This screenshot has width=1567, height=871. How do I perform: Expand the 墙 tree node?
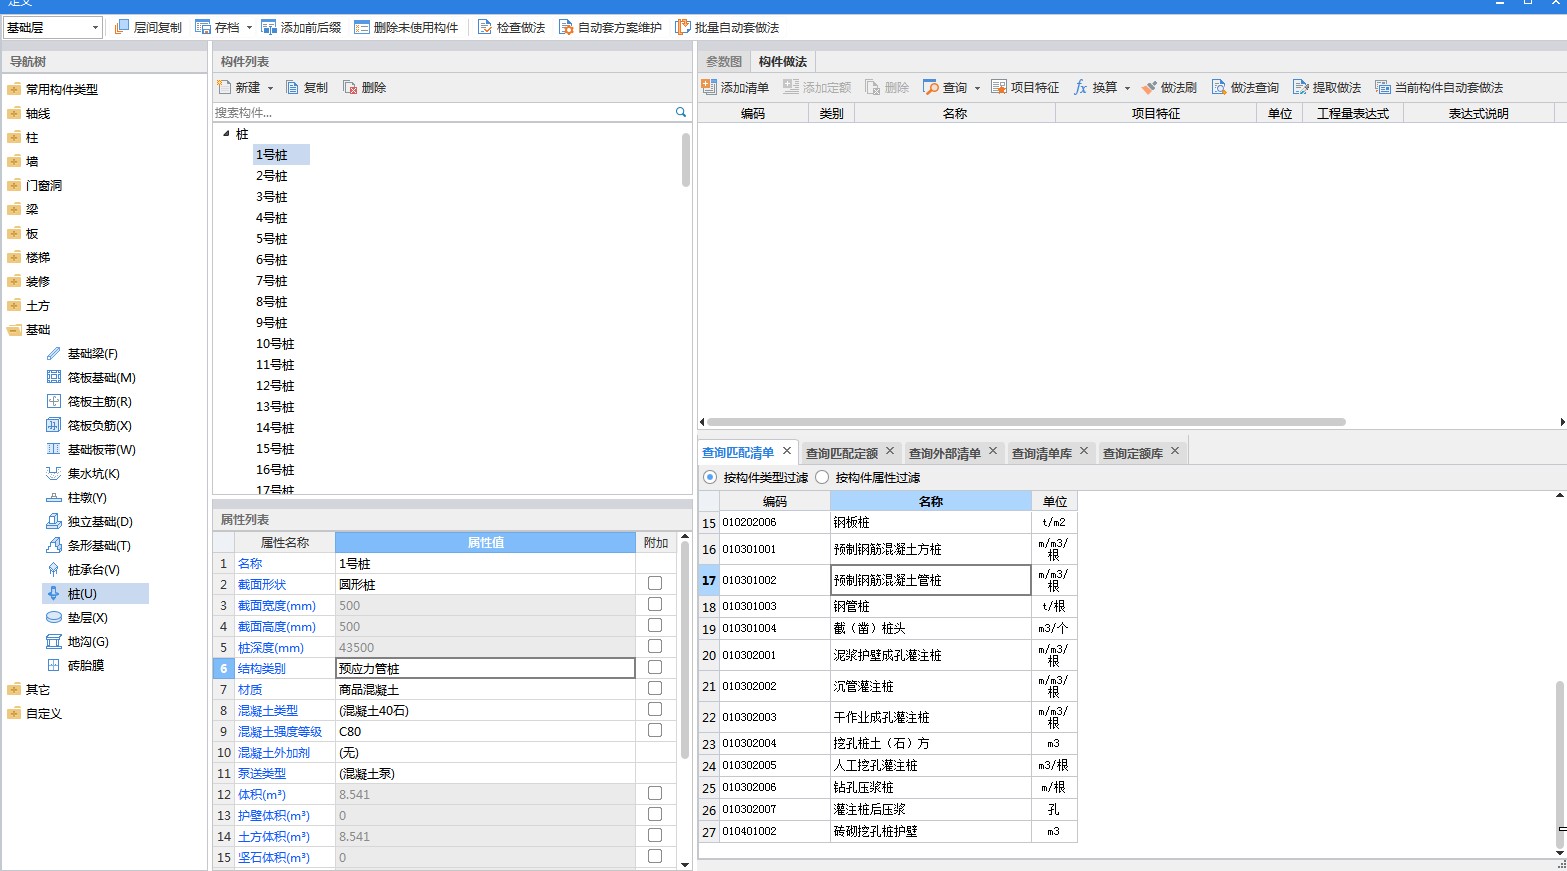click(x=14, y=161)
